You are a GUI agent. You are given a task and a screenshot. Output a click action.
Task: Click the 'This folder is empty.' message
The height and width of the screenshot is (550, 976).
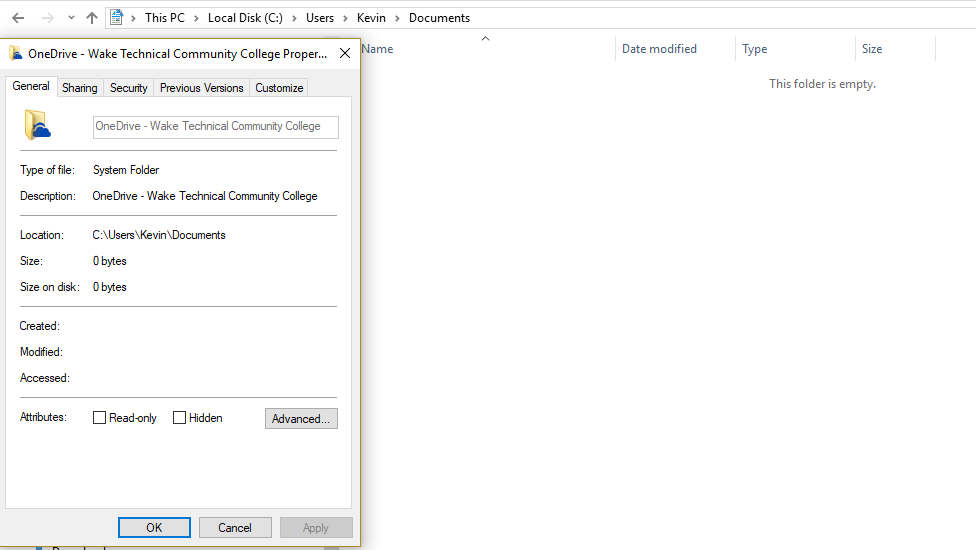(x=822, y=83)
